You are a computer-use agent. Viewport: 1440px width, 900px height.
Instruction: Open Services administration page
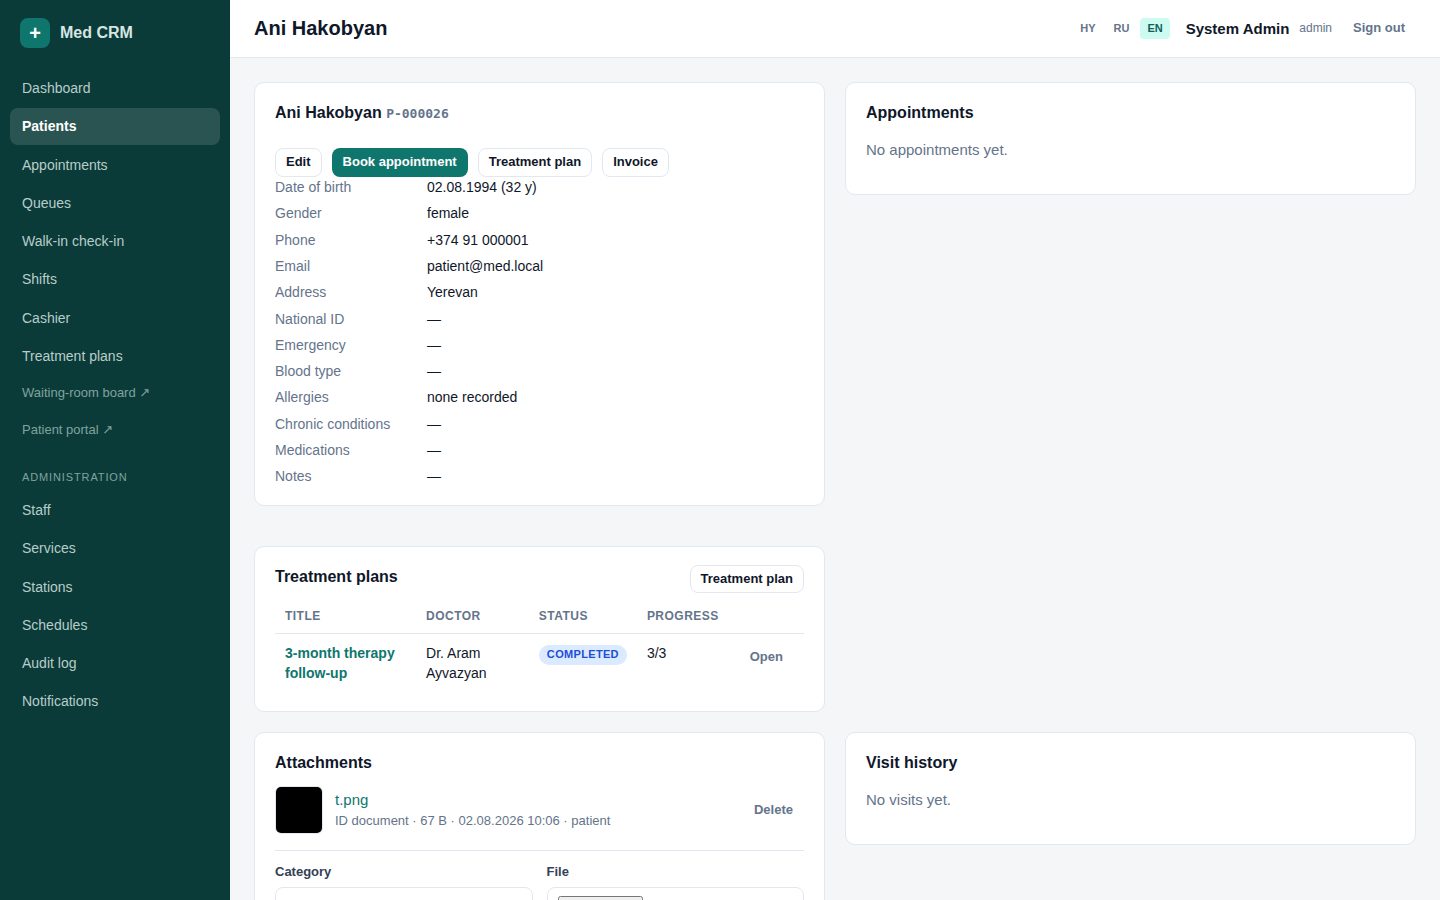pos(115,548)
